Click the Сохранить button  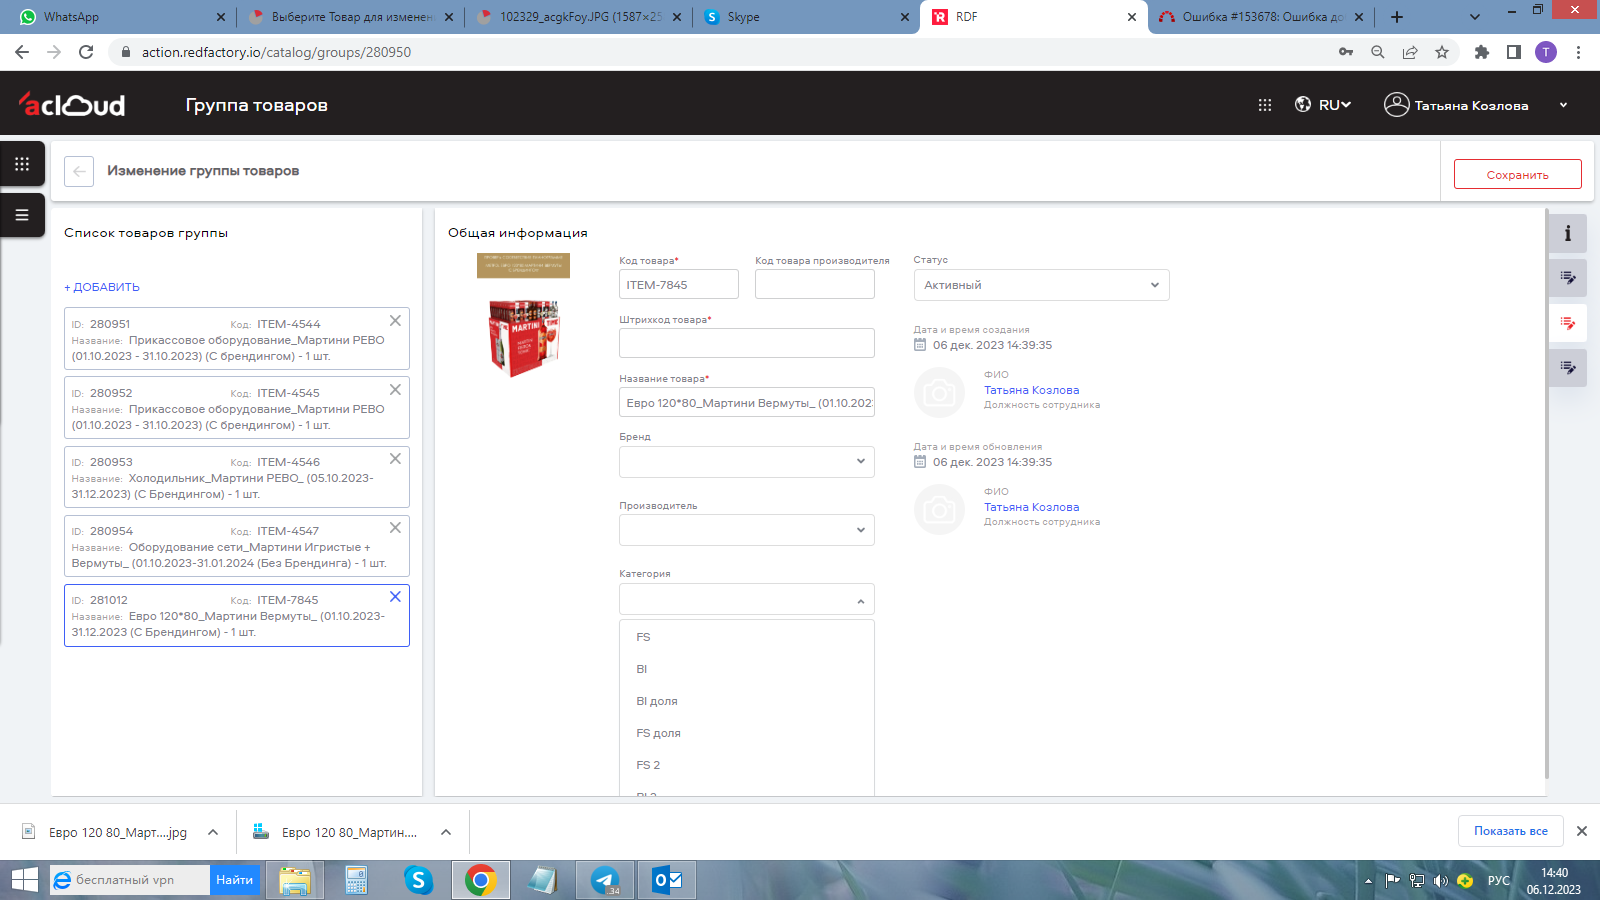(1517, 174)
